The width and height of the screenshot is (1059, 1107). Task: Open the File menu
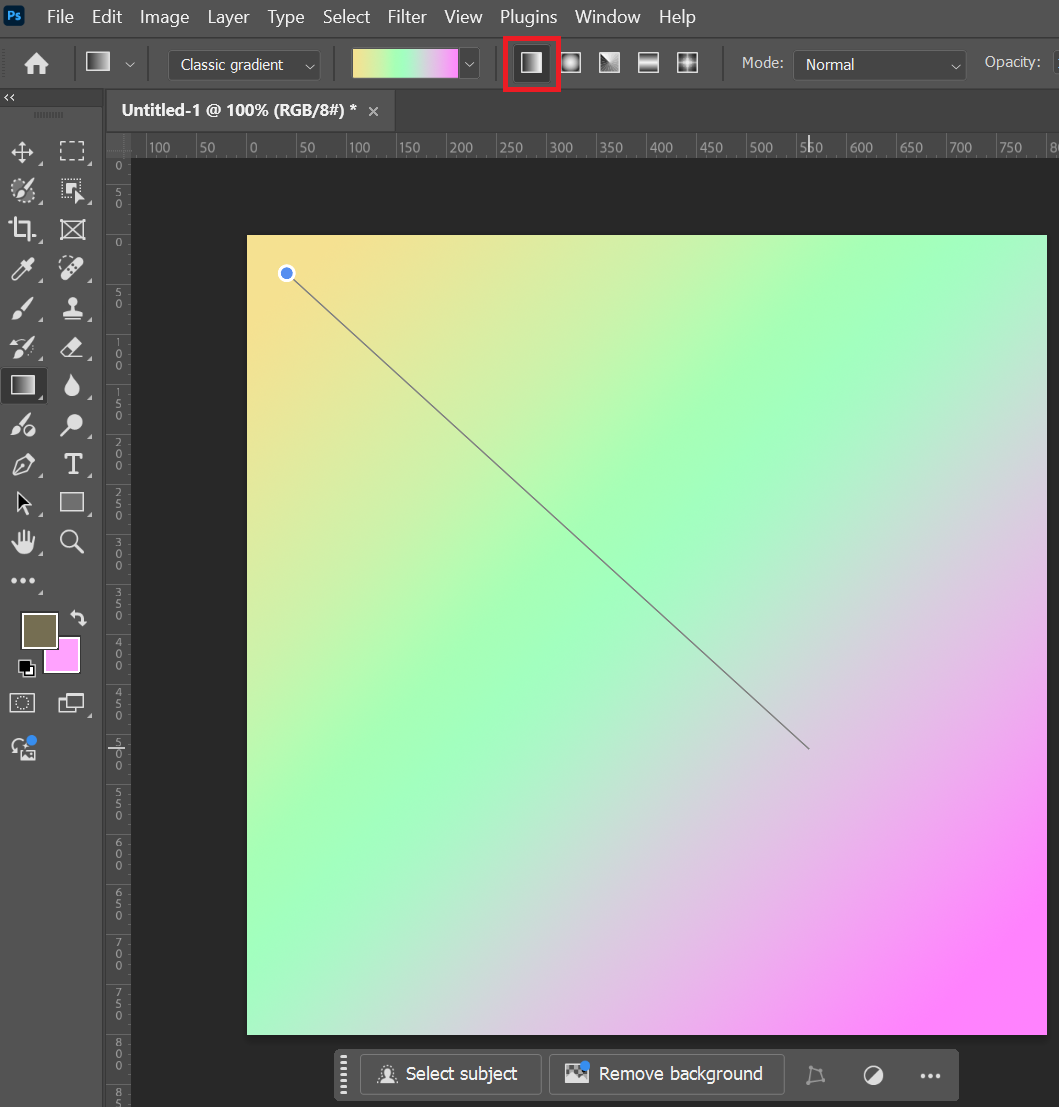[x=60, y=17]
